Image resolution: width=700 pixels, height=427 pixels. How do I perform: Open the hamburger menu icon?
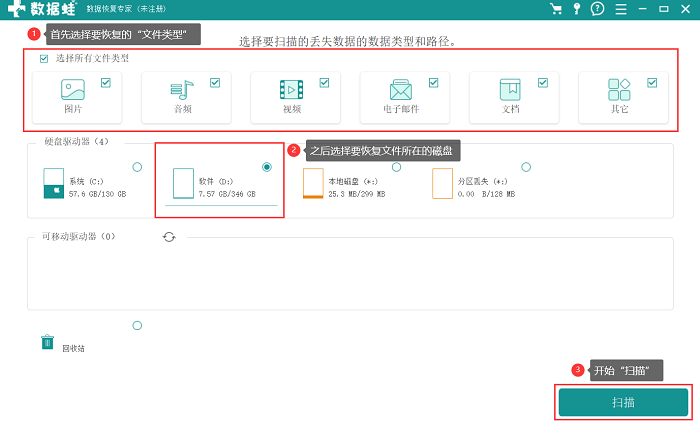pos(621,9)
